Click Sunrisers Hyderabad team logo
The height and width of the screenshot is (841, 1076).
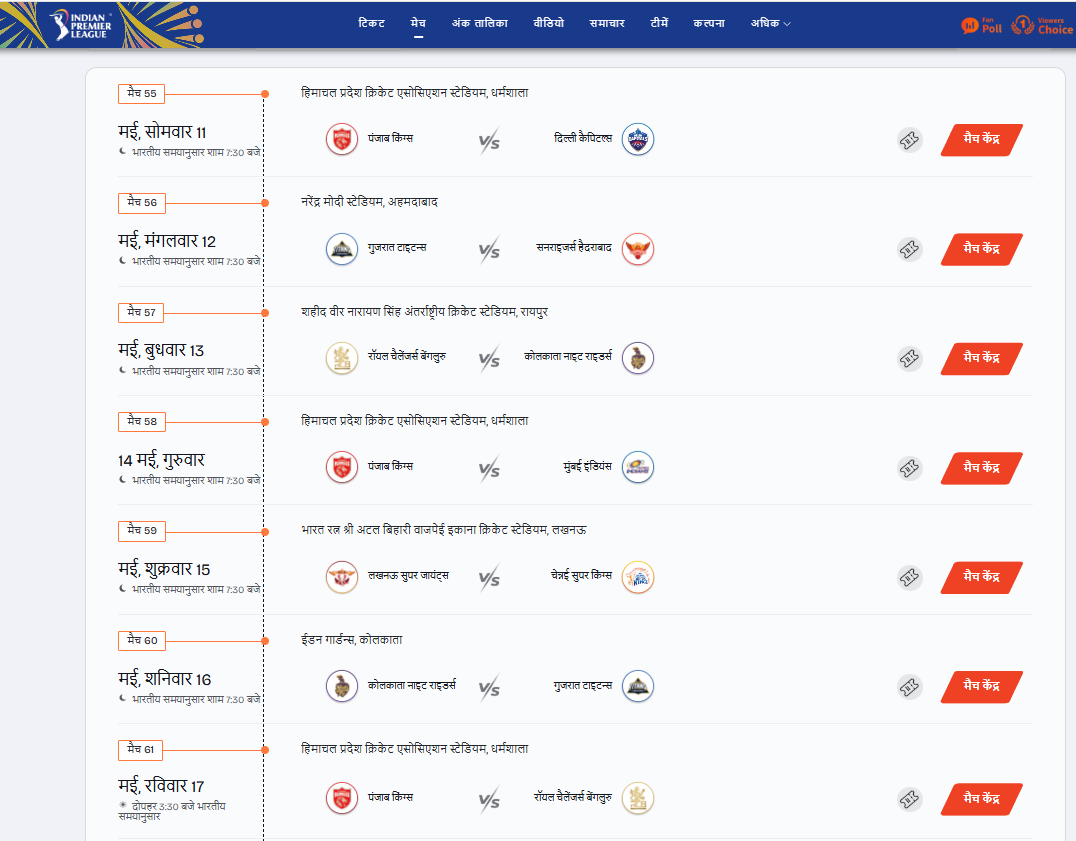[x=638, y=249]
